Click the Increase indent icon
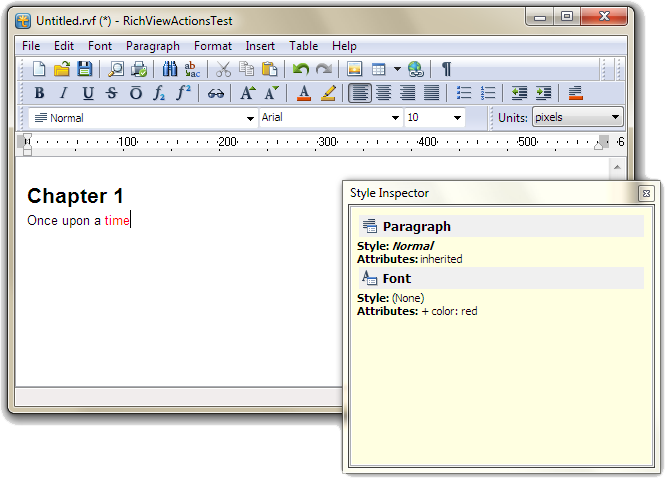This screenshot has height=478, width=665. click(x=543, y=93)
